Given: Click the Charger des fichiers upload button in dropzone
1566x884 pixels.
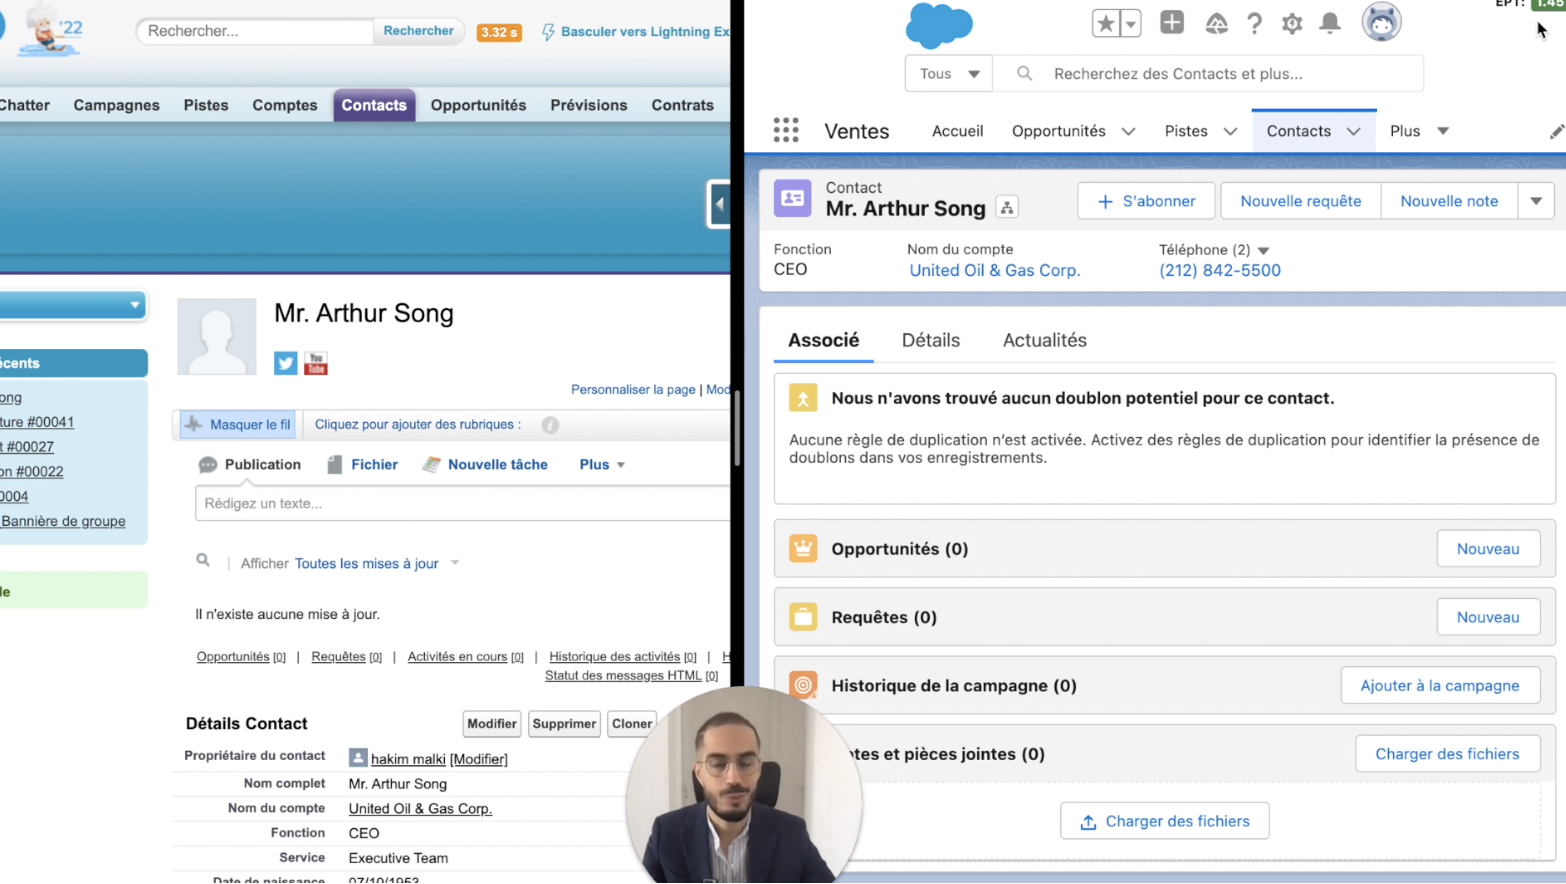Looking at the screenshot, I should (1164, 821).
